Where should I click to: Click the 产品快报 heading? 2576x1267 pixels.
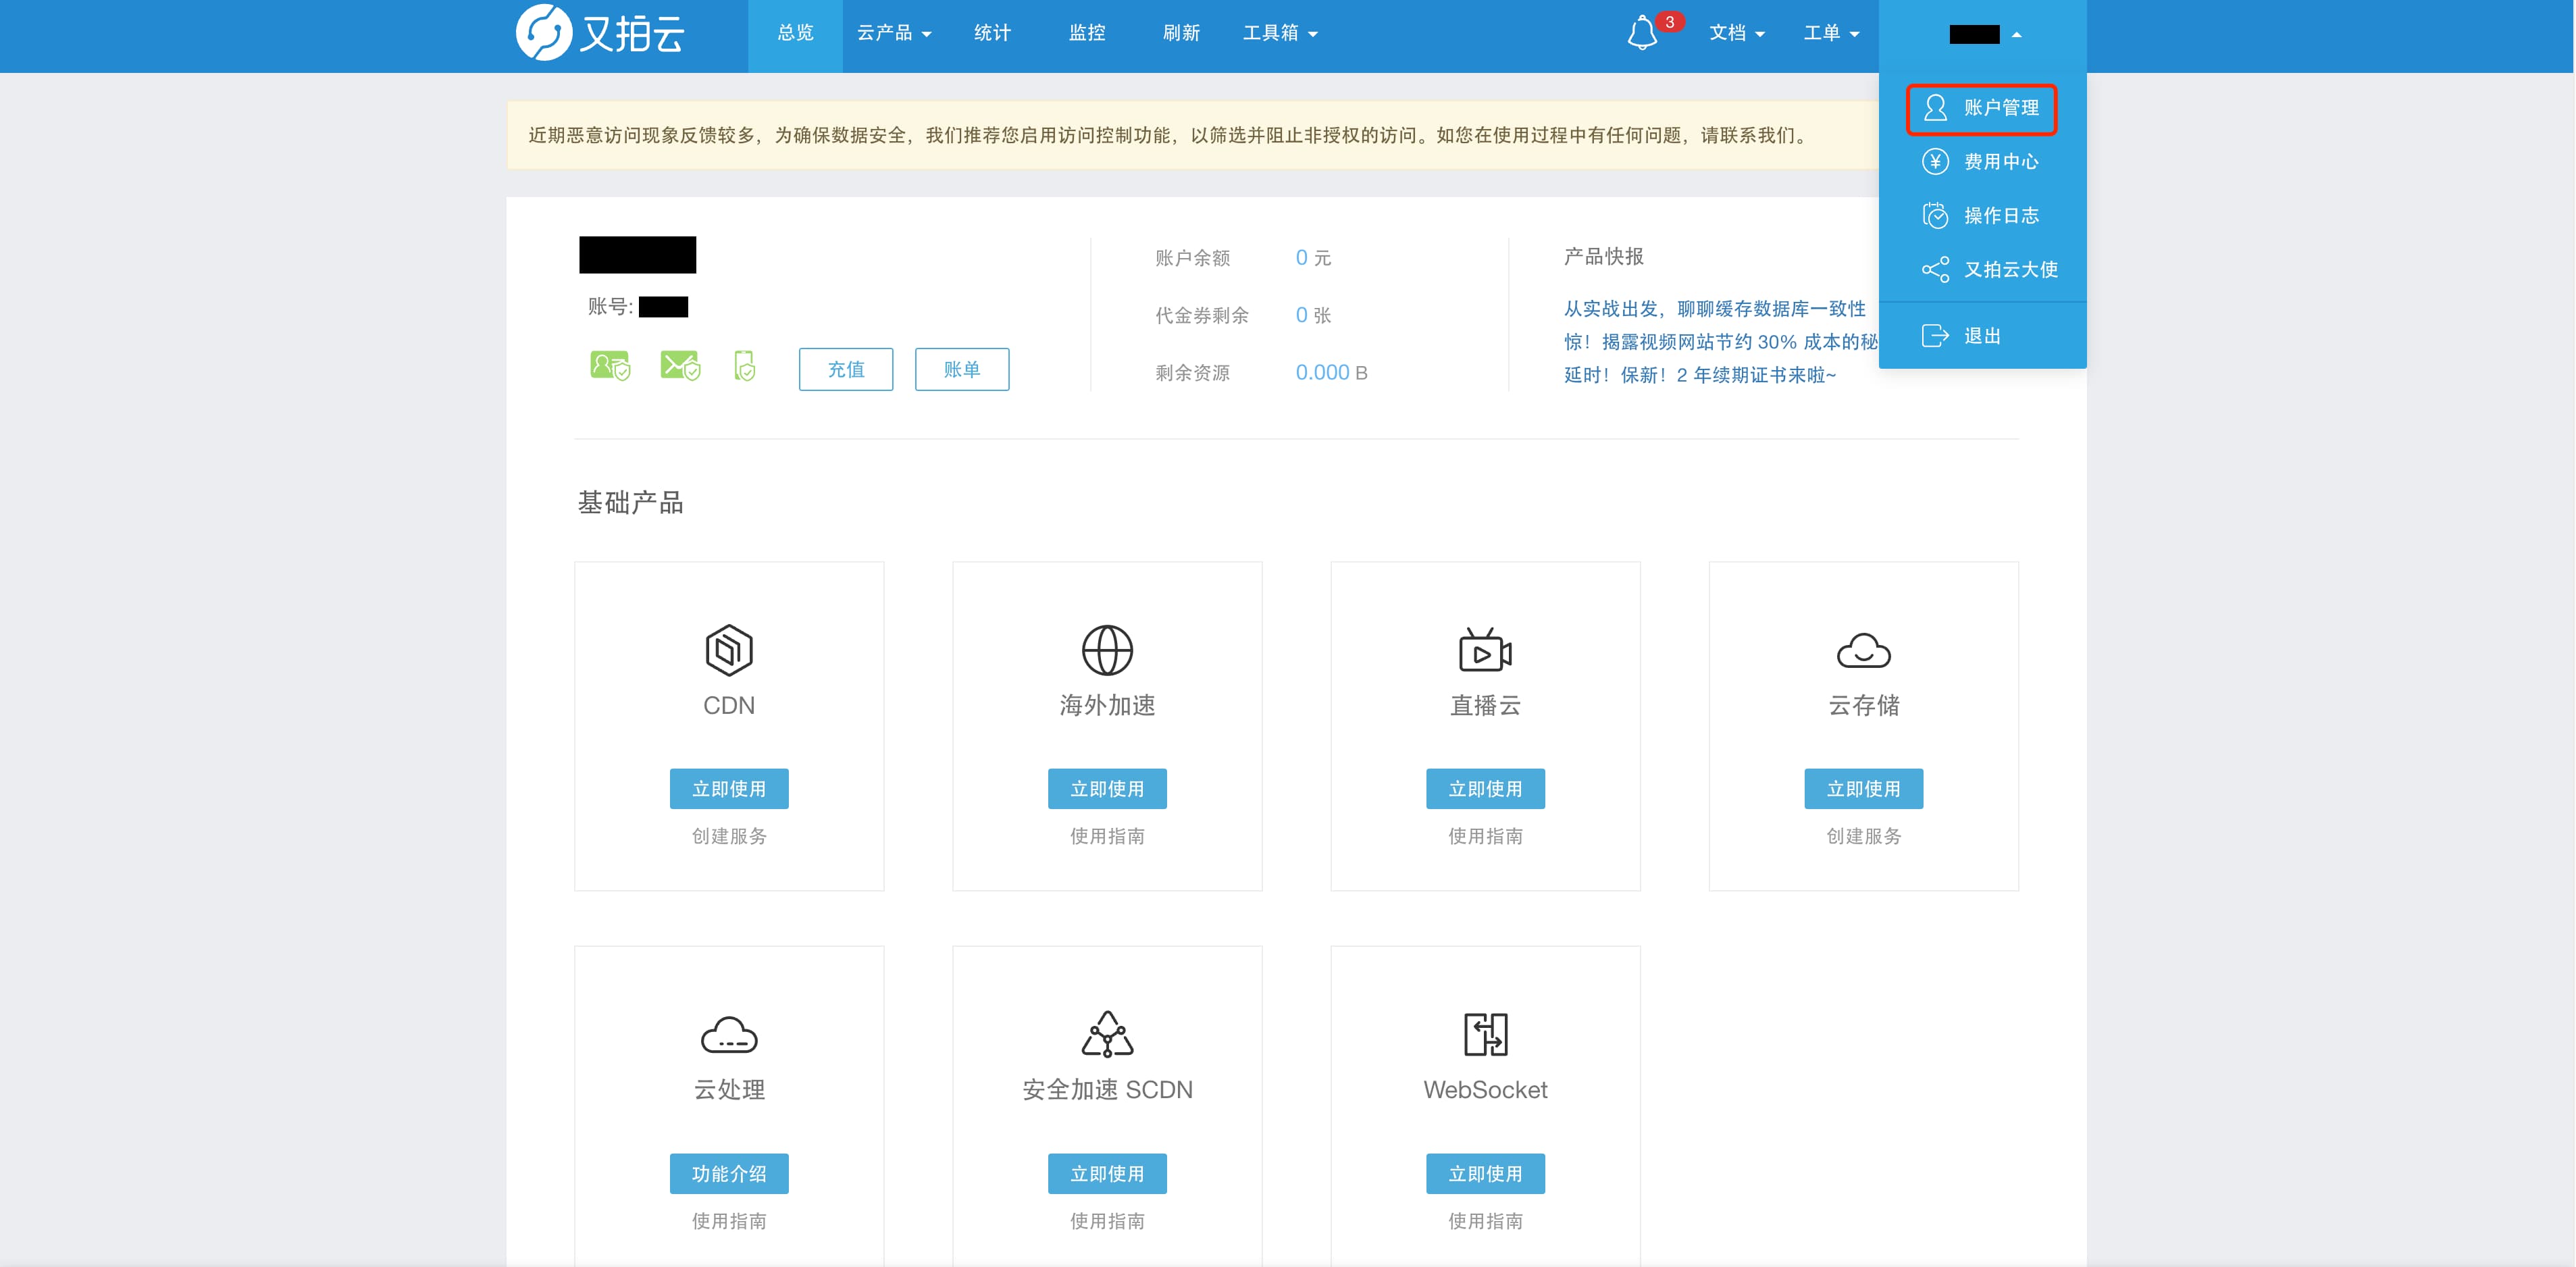tap(1603, 256)
